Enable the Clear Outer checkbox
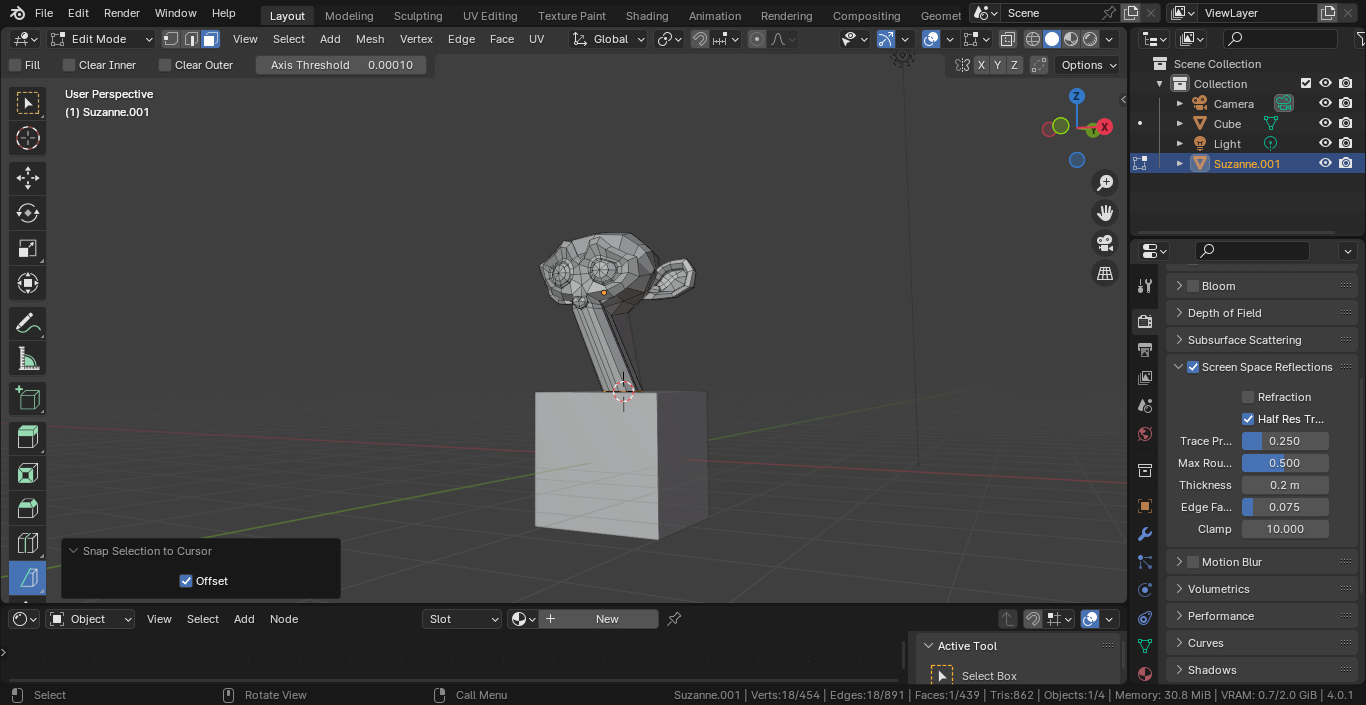The height and width of the screenshot is (705, 1366). click(165, 65)
